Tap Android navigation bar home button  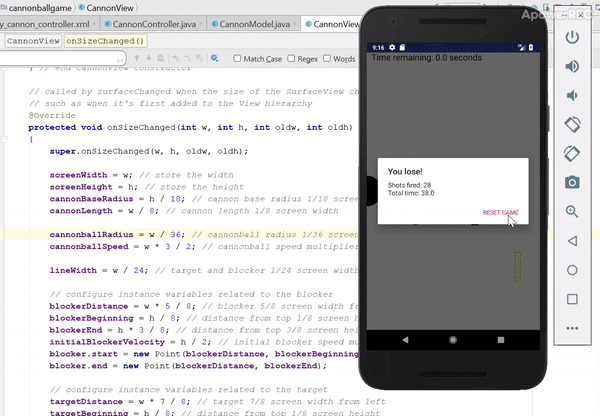click(x=453, y=339)
